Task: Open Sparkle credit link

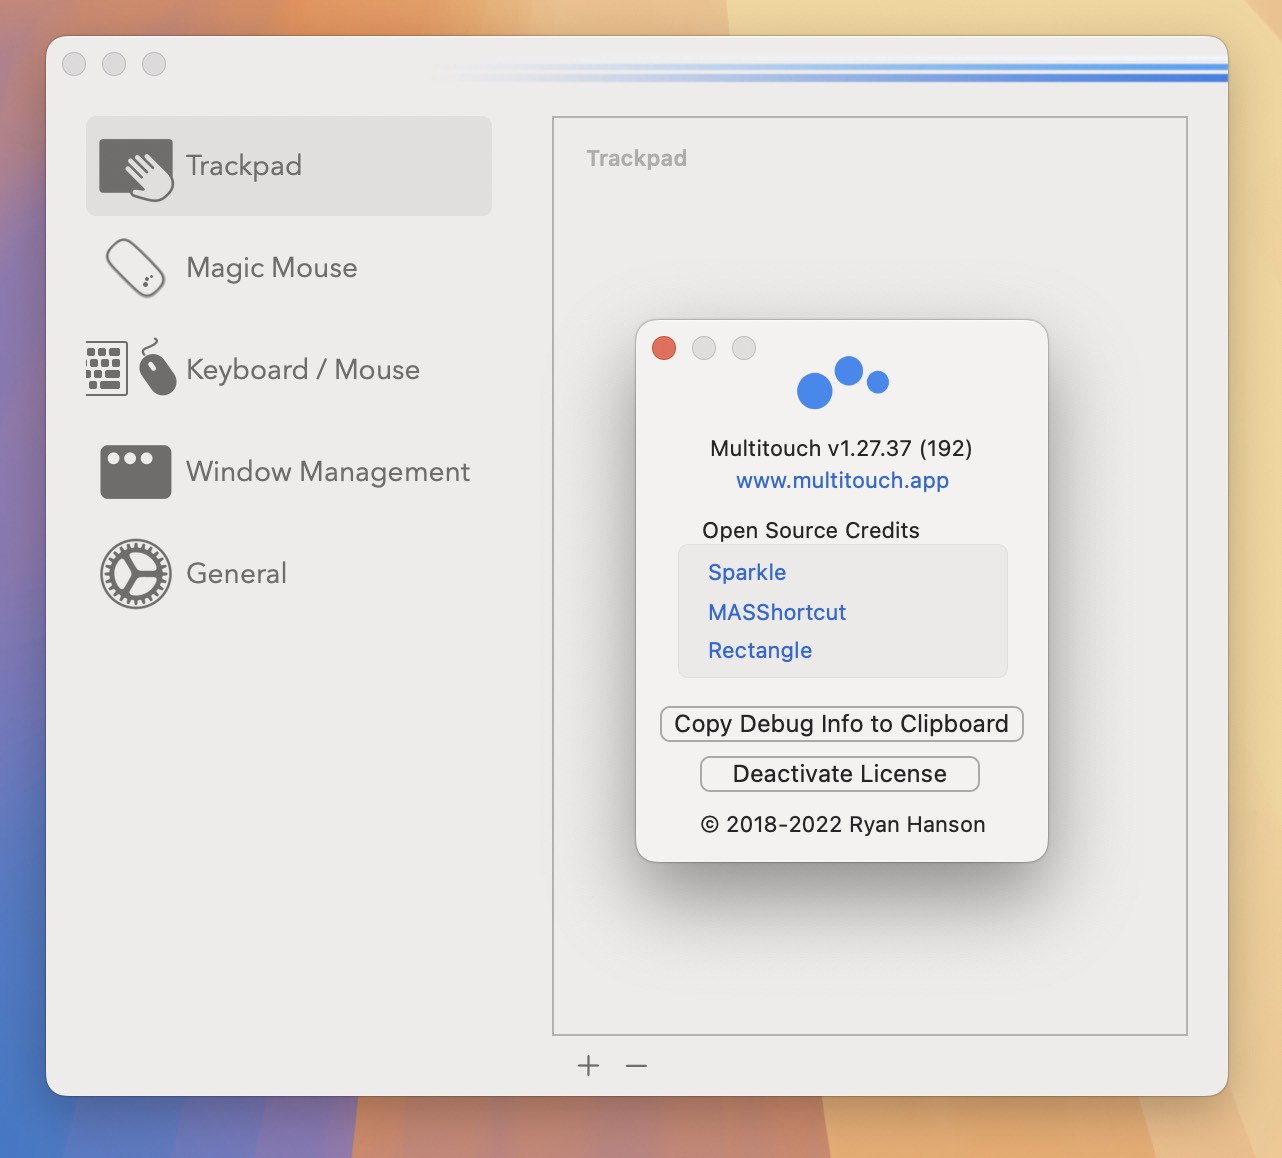Action: point(747,573)
